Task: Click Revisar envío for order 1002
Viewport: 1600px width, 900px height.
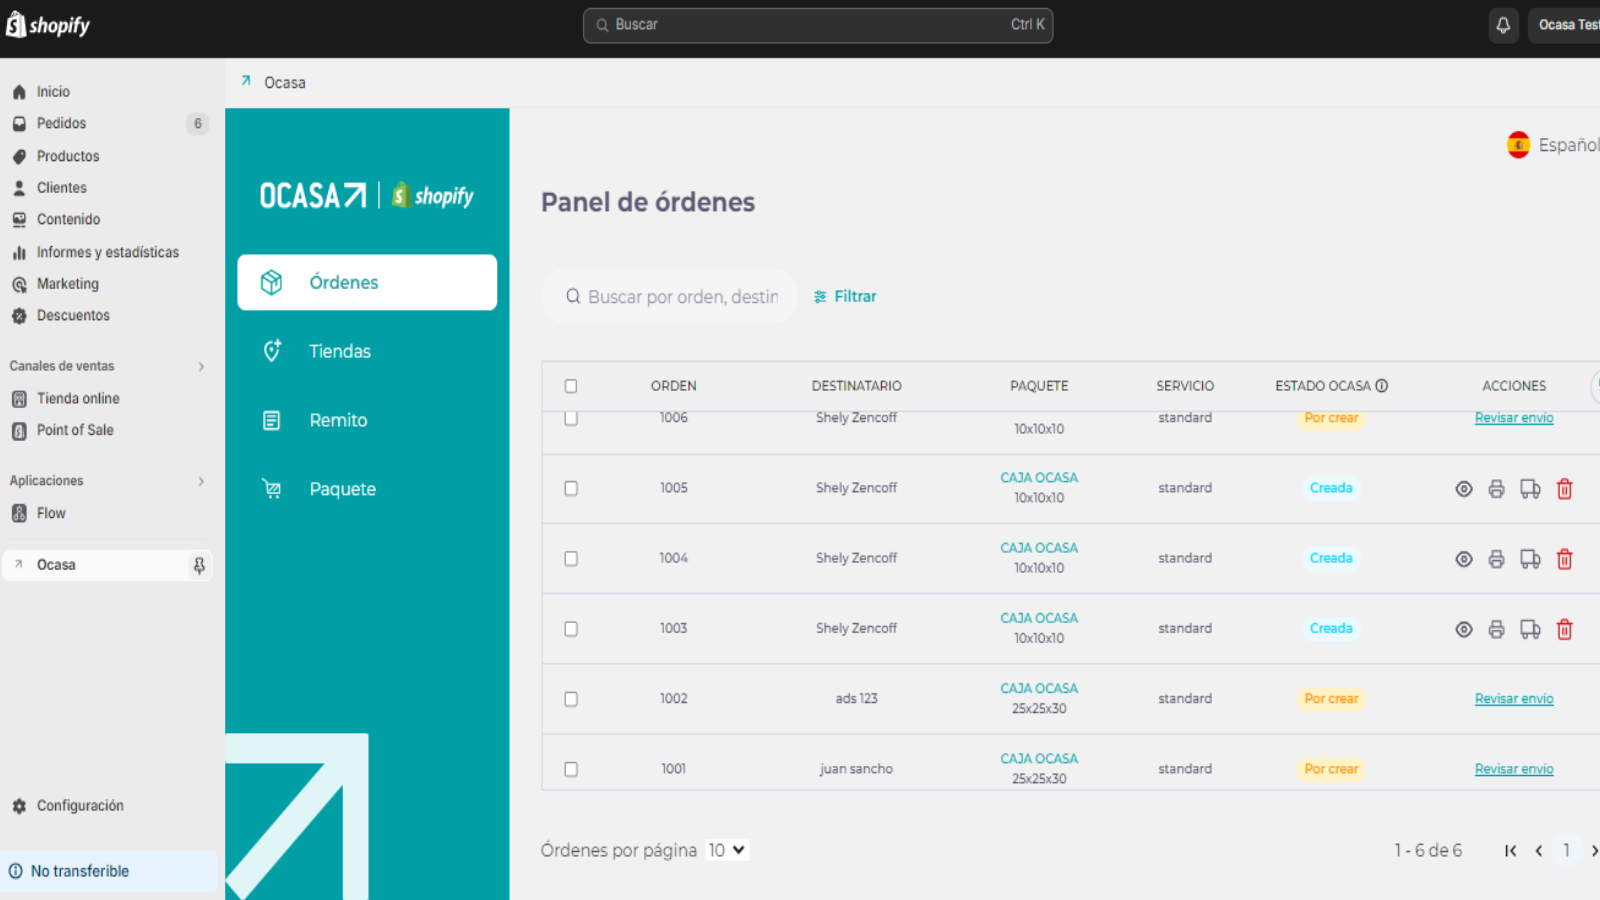Action: tap(1514, 699)
